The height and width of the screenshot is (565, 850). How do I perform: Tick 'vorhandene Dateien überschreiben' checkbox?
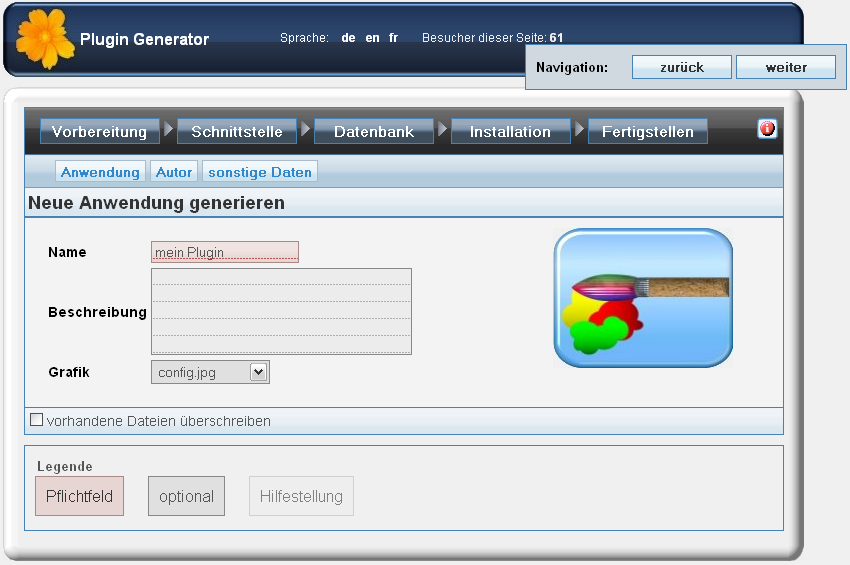(36, 420)
